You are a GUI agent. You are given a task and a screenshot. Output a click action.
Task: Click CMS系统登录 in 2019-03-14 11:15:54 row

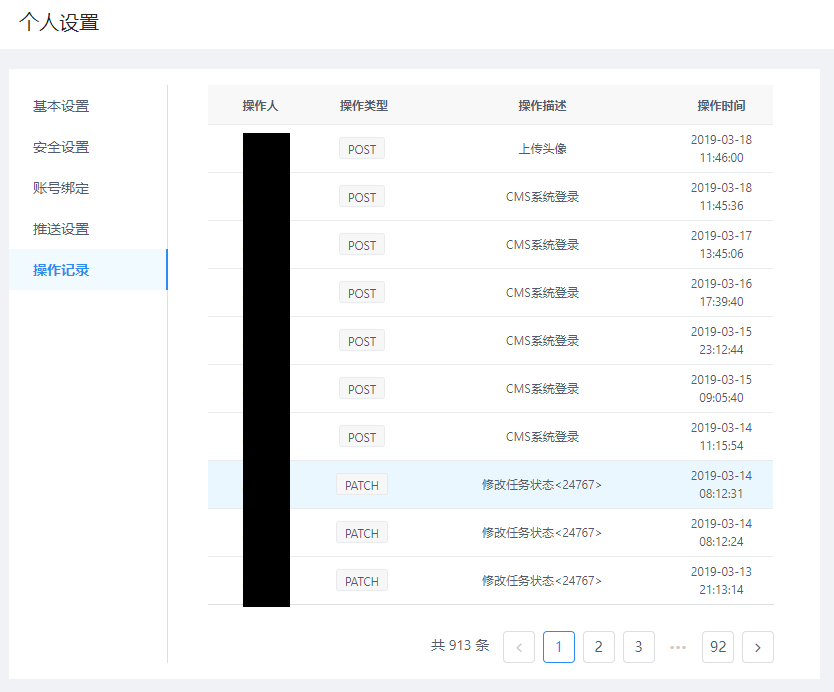click(x=542, y=437)
